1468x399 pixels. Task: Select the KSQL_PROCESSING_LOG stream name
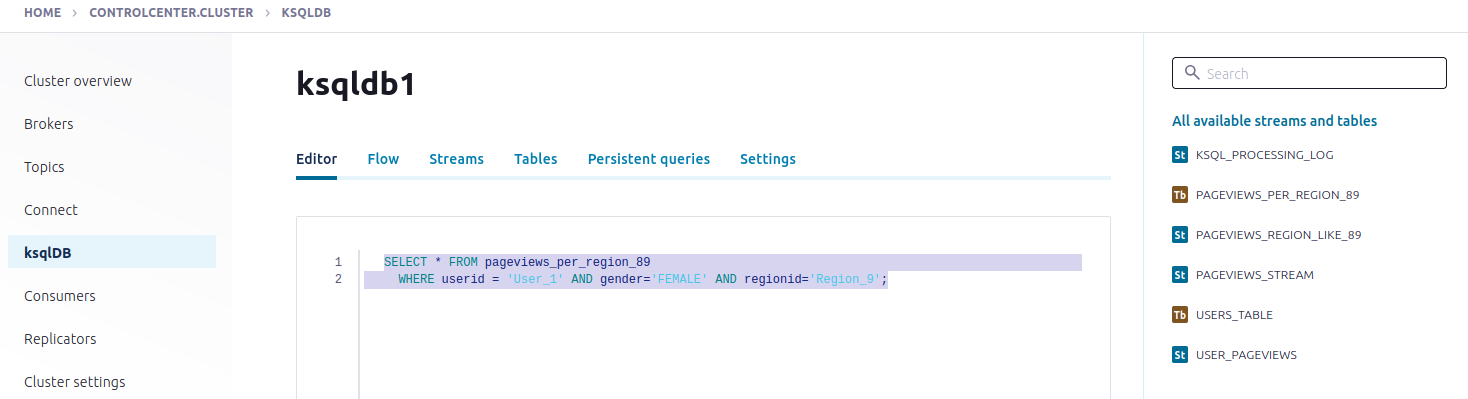click(1264, 155)
